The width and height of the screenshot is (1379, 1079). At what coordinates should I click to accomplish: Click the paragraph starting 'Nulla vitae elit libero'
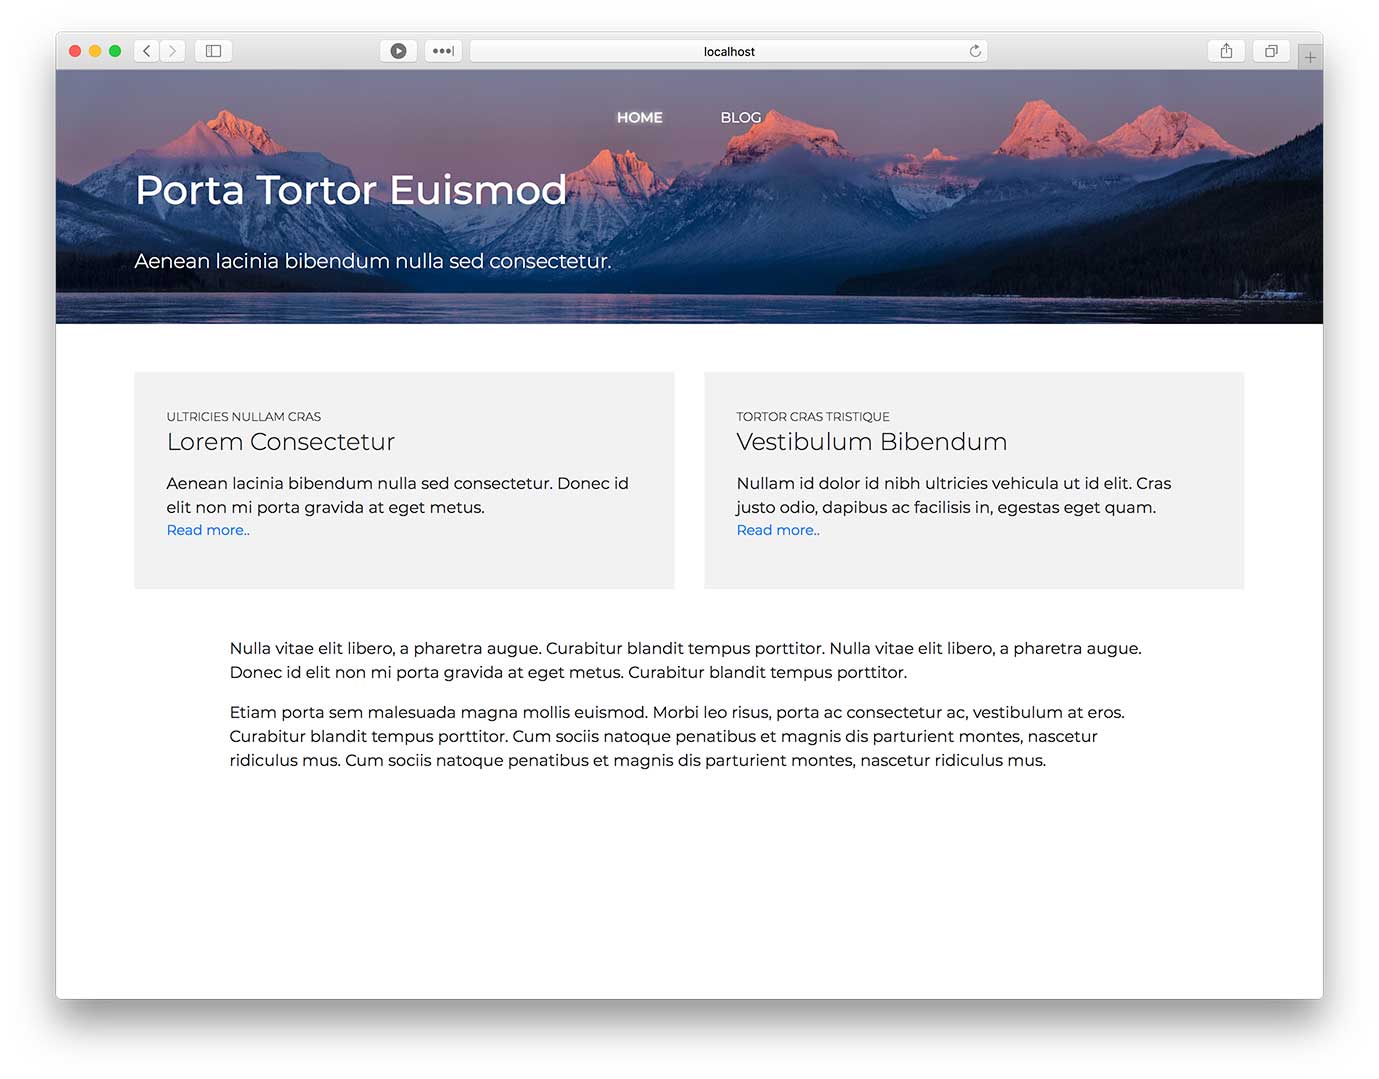[686, 660]
